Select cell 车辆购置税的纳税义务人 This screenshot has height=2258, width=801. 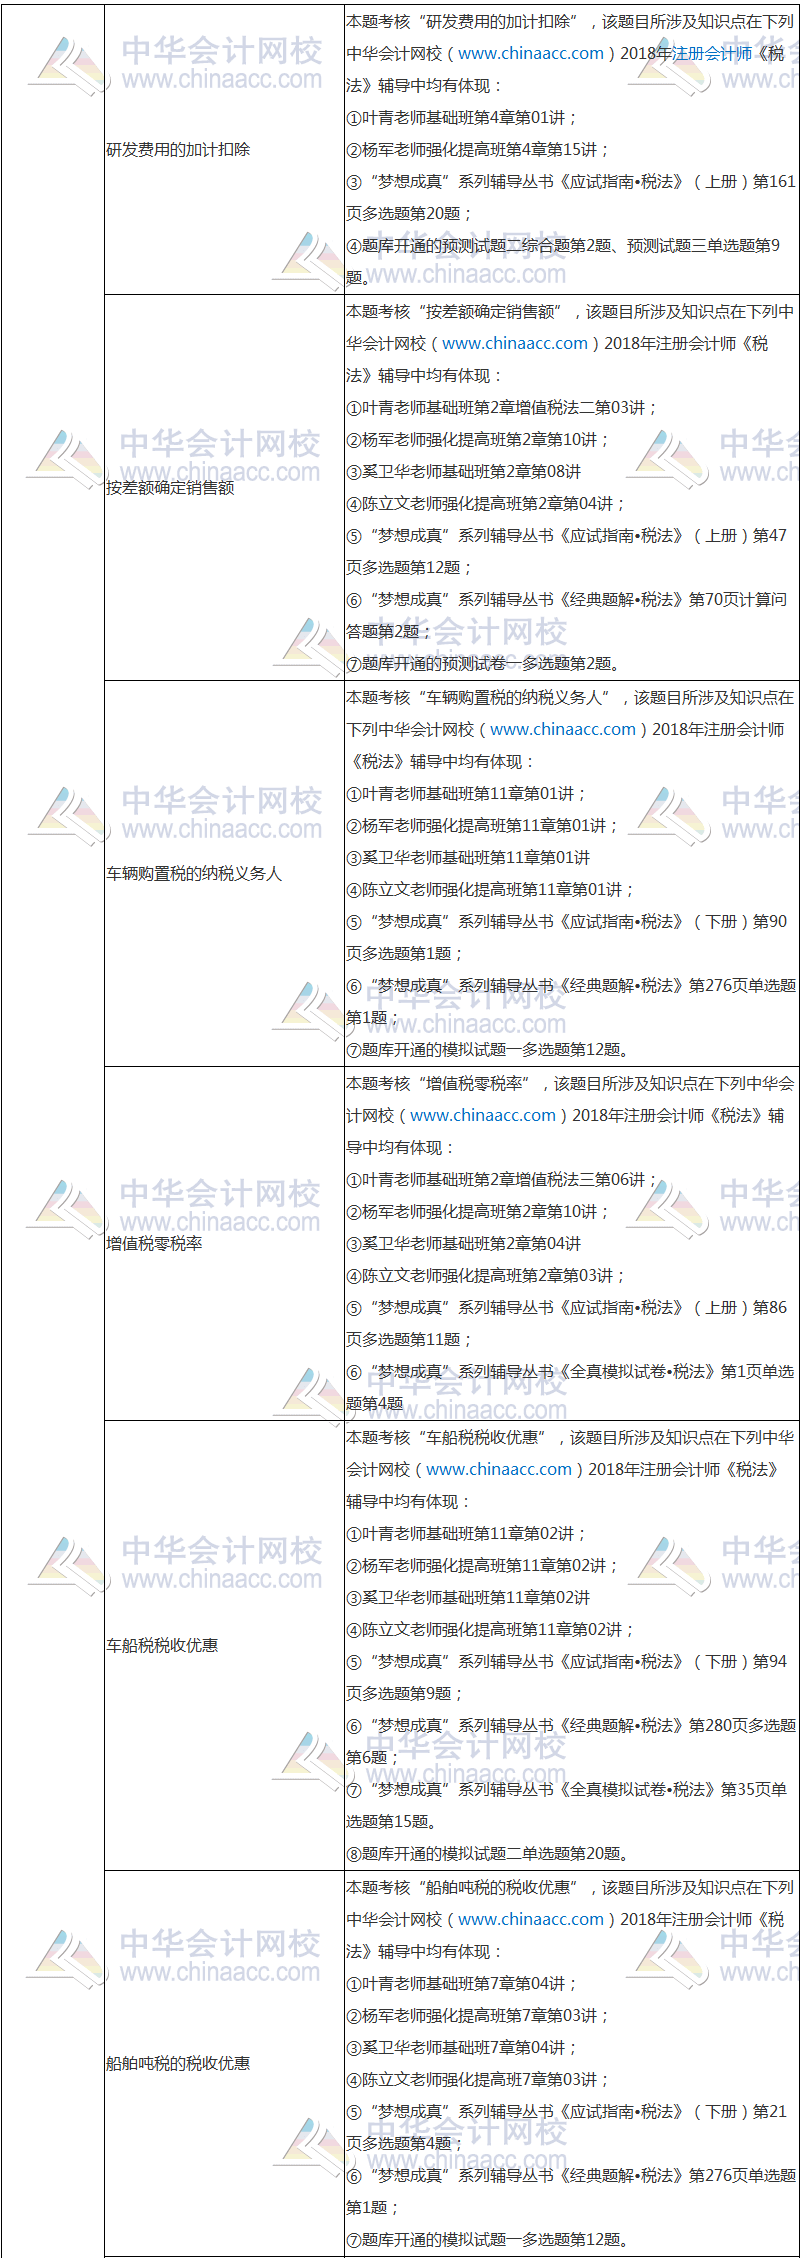224,874
